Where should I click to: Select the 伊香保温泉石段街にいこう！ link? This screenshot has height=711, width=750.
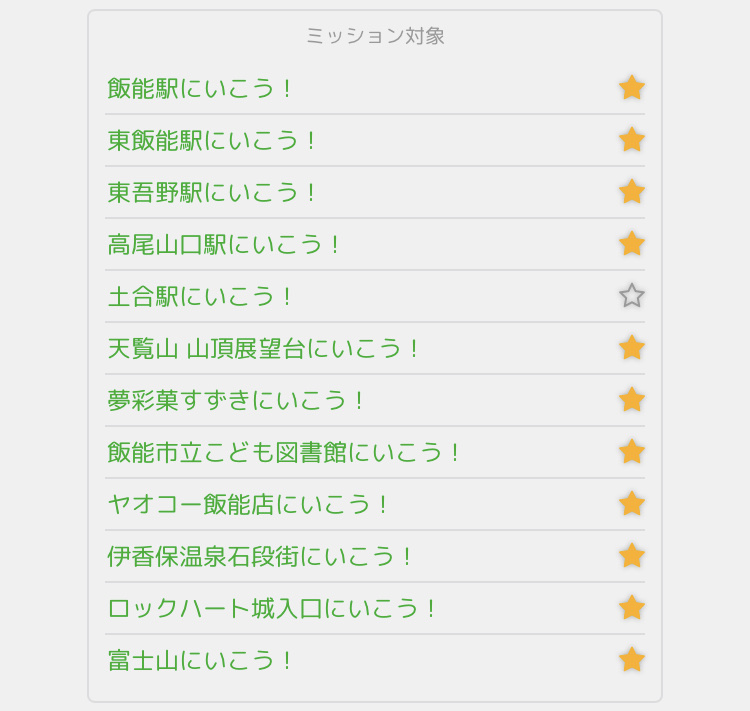pos(259,557)
